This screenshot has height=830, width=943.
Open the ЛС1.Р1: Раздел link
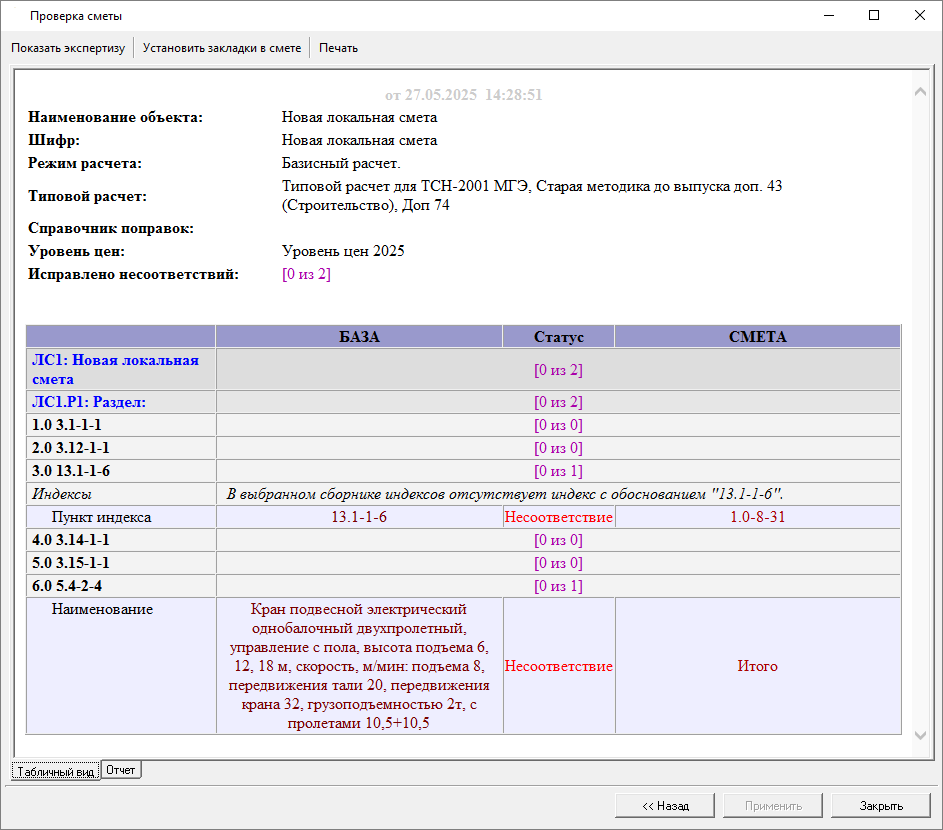click(97, 402)
